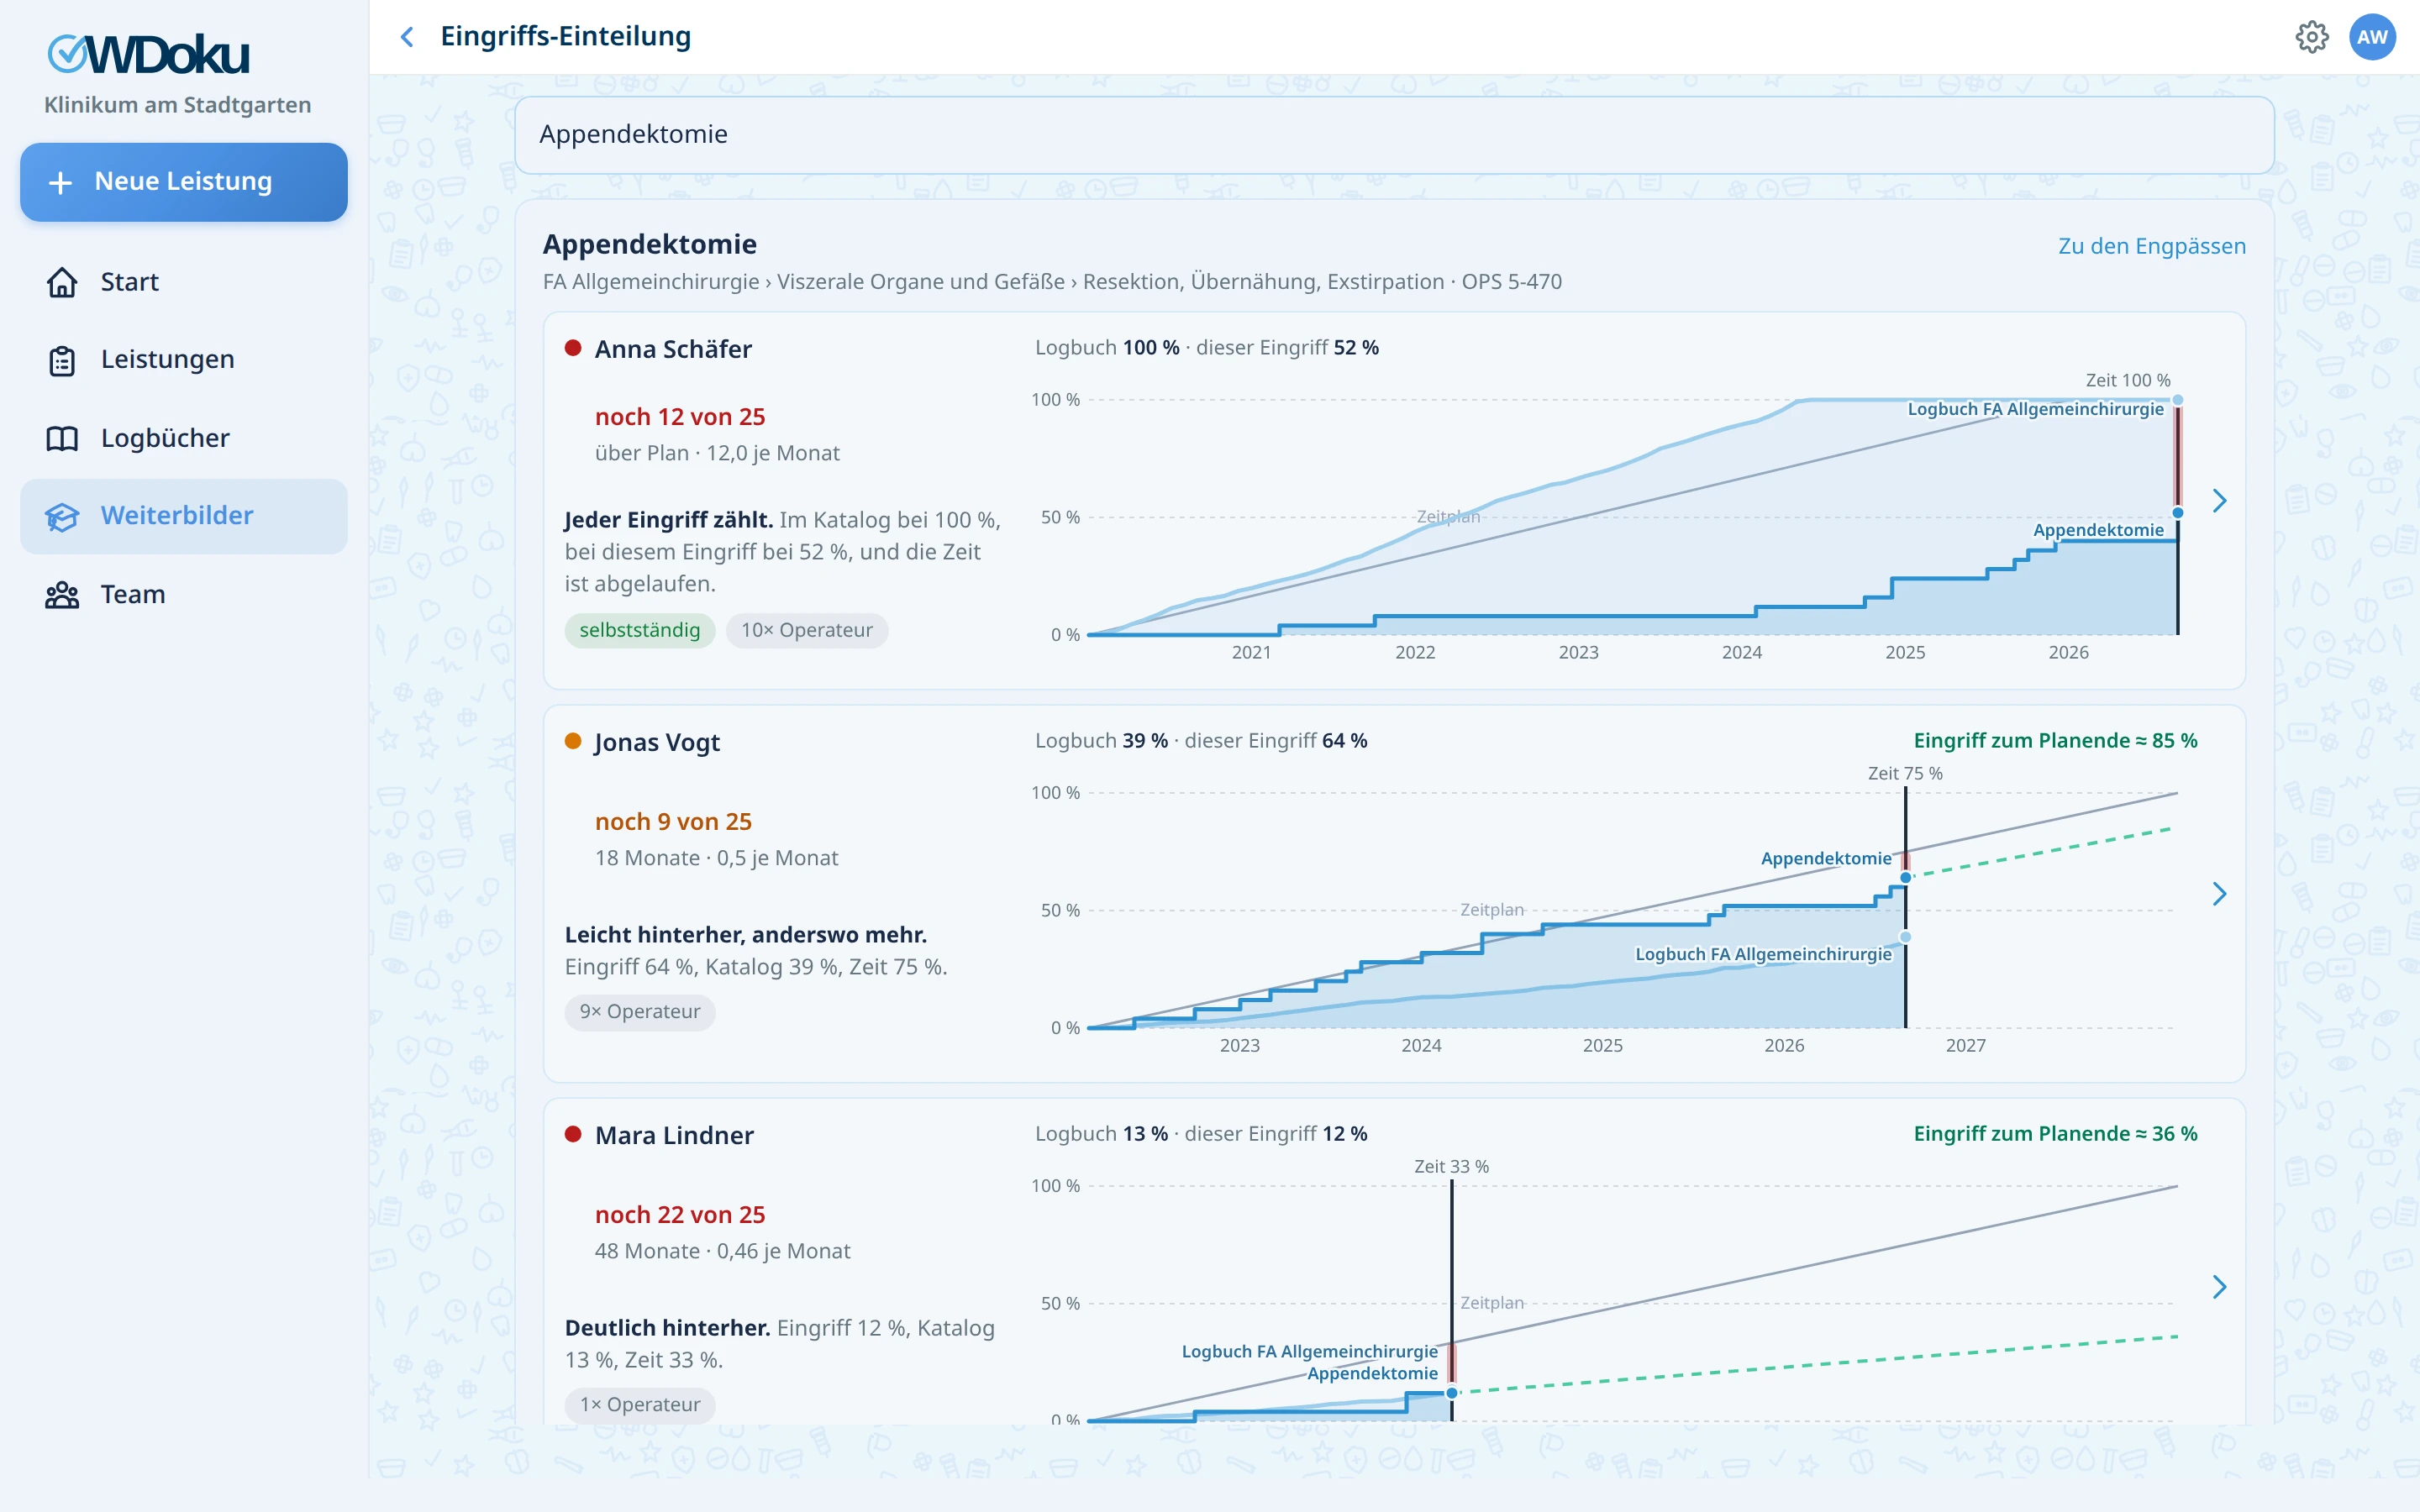Click the Zeit 75 % marker line

pos(1905,906)
